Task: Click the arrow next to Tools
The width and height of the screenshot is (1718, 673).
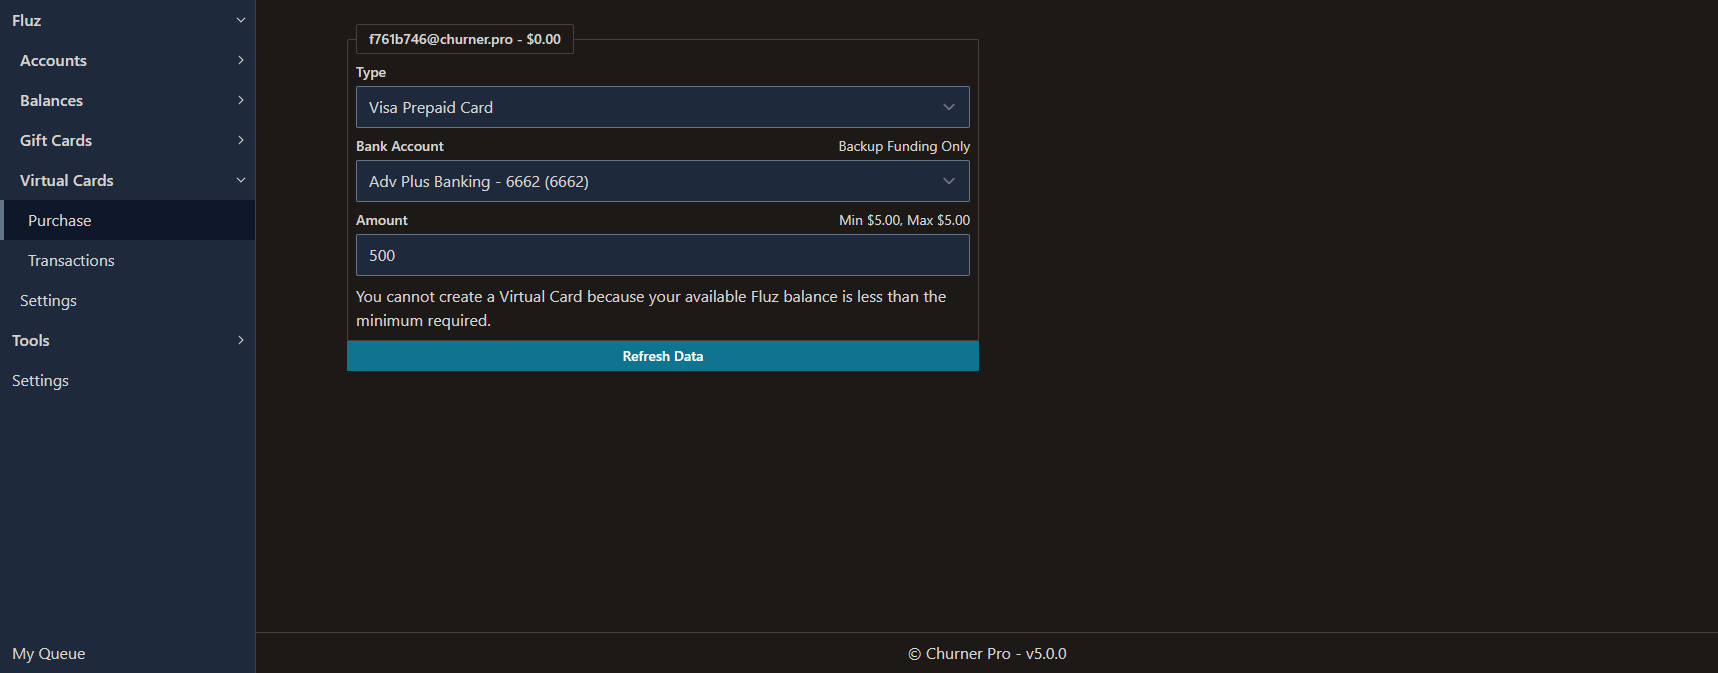Action: point(240,340)
